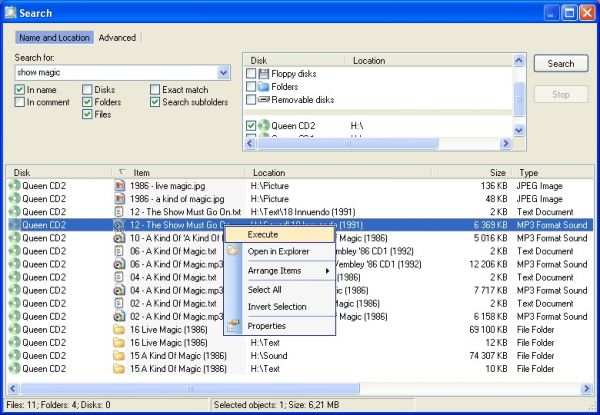Expand the Arrange Items submenu arrow
This screenshot has height=415, width=600.
328,271
